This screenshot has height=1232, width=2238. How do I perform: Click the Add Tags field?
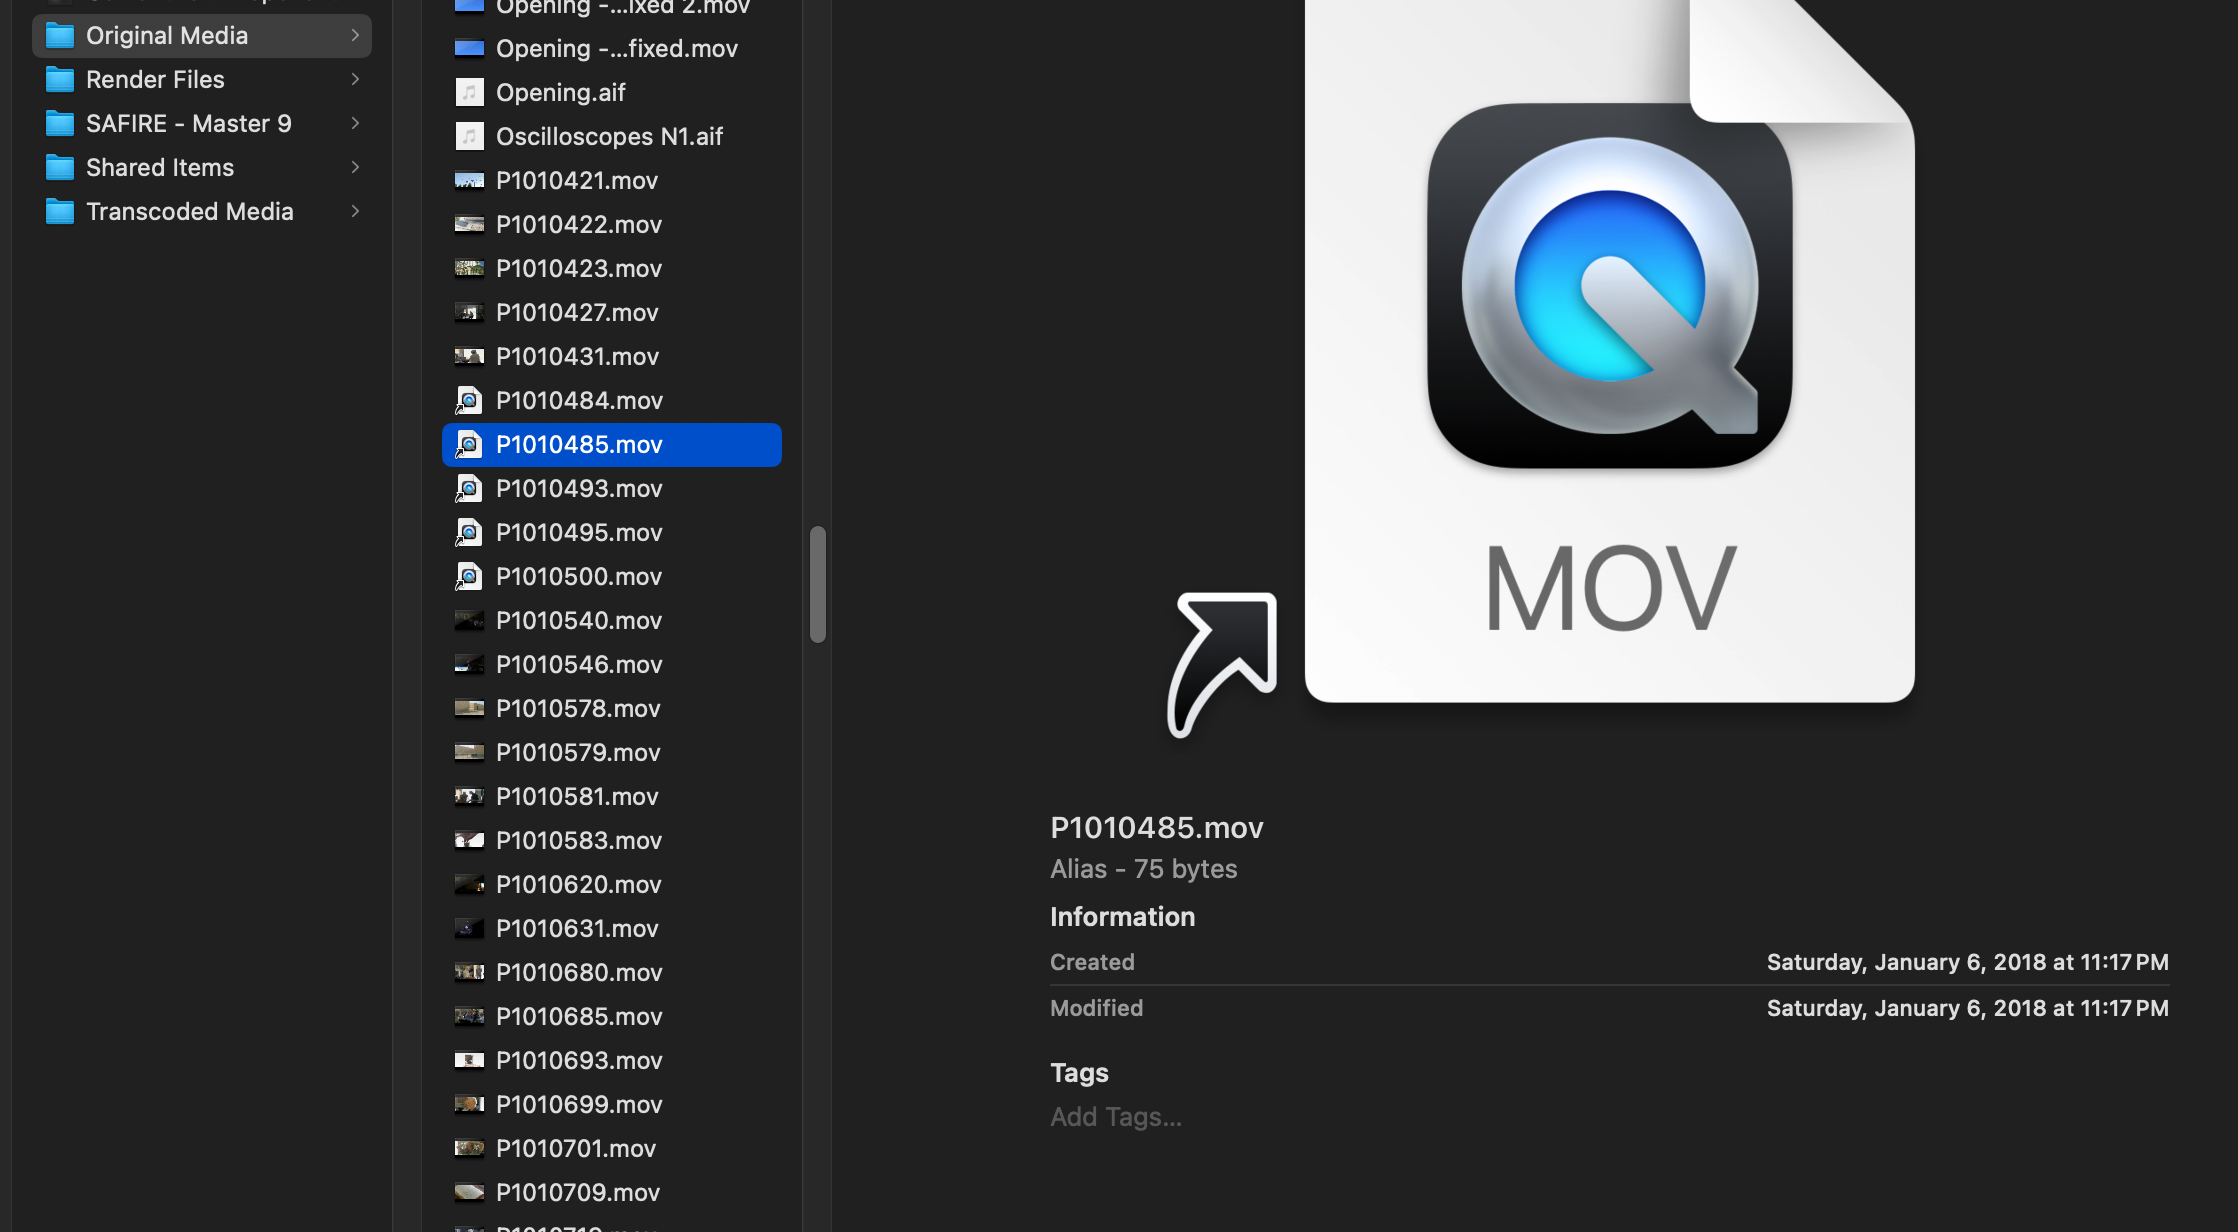[1116, 1117]
